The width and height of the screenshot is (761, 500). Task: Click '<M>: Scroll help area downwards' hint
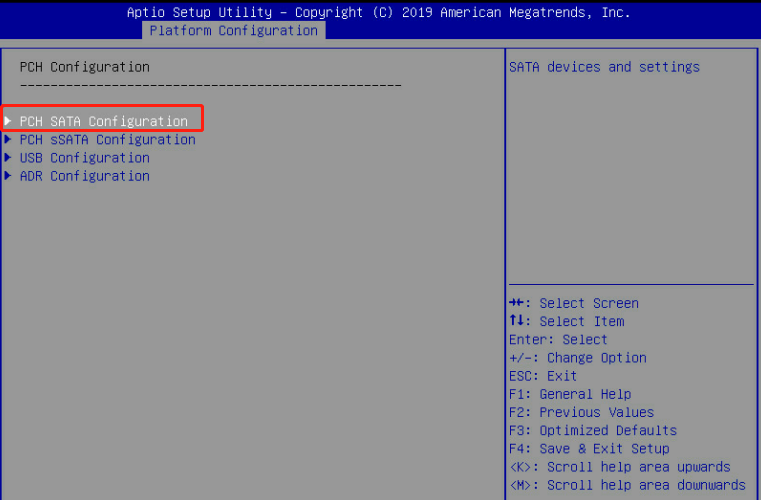tap(627, 485)
